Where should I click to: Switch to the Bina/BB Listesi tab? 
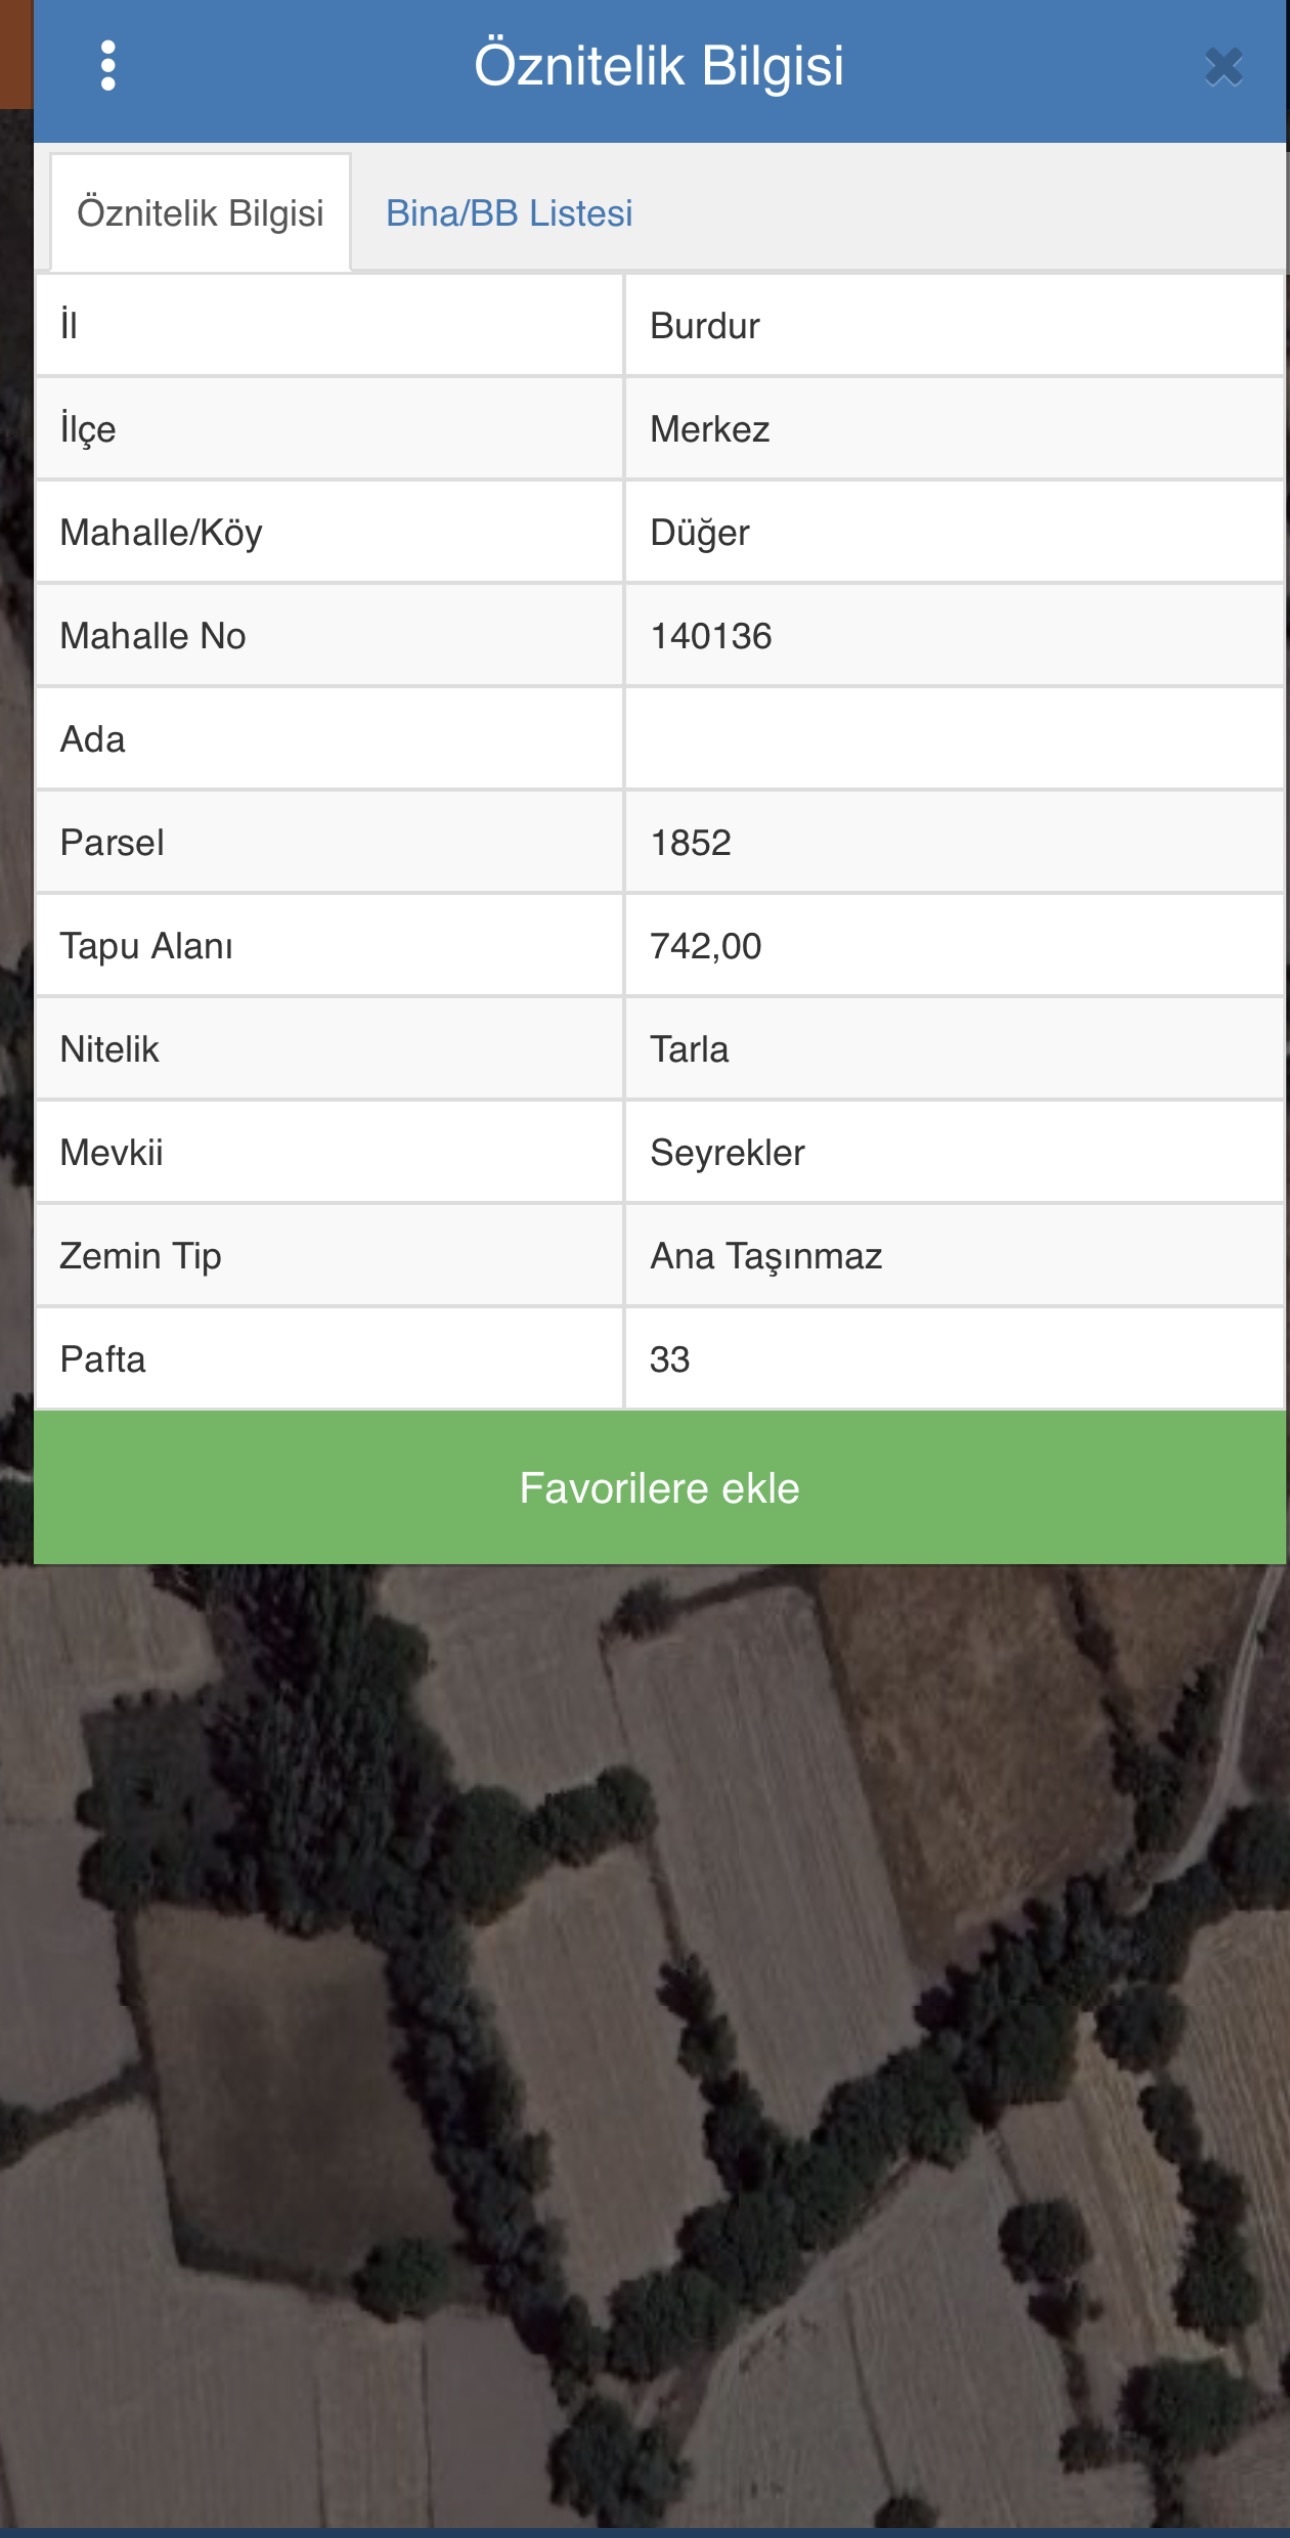(x=509, y=213)
